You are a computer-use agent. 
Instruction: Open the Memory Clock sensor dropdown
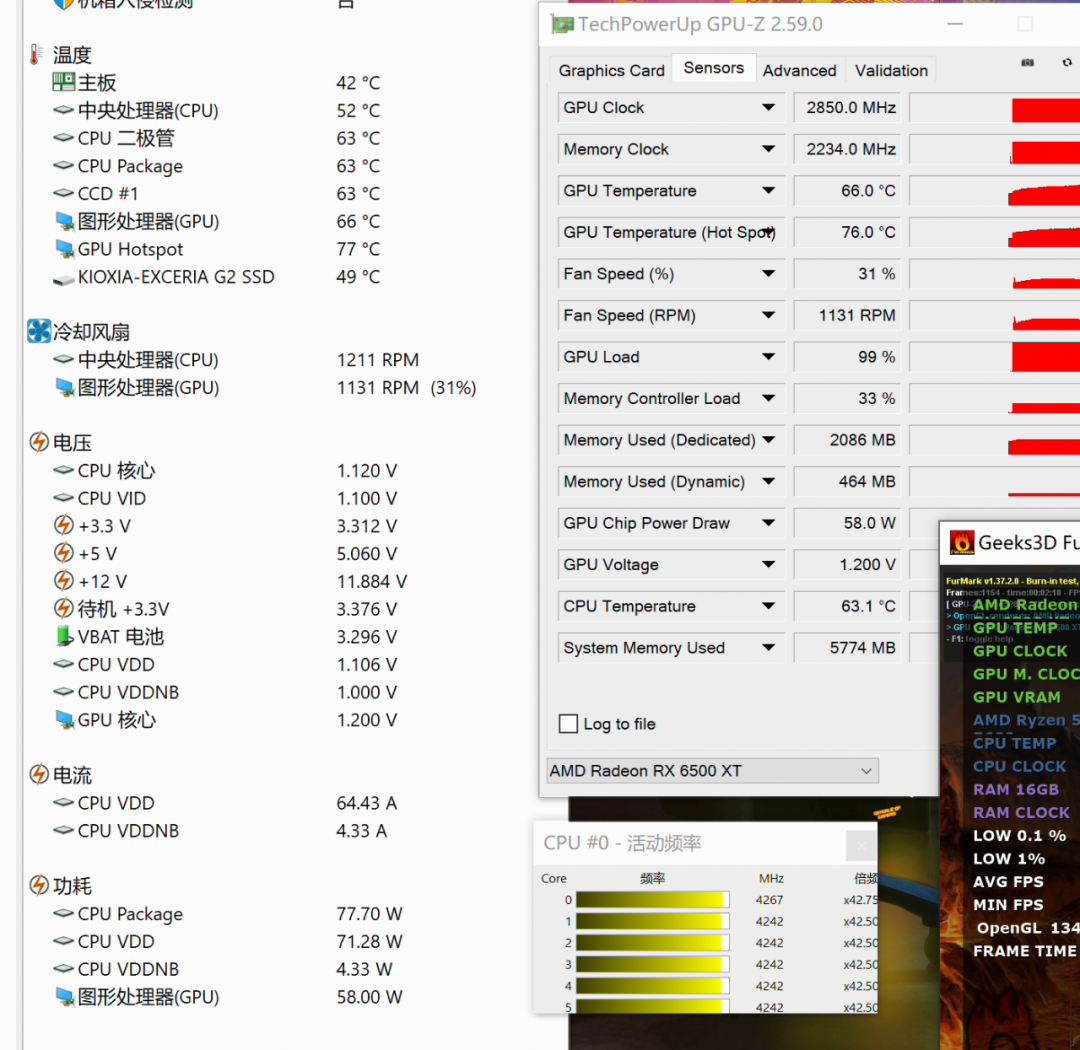(x=768, y=149)
